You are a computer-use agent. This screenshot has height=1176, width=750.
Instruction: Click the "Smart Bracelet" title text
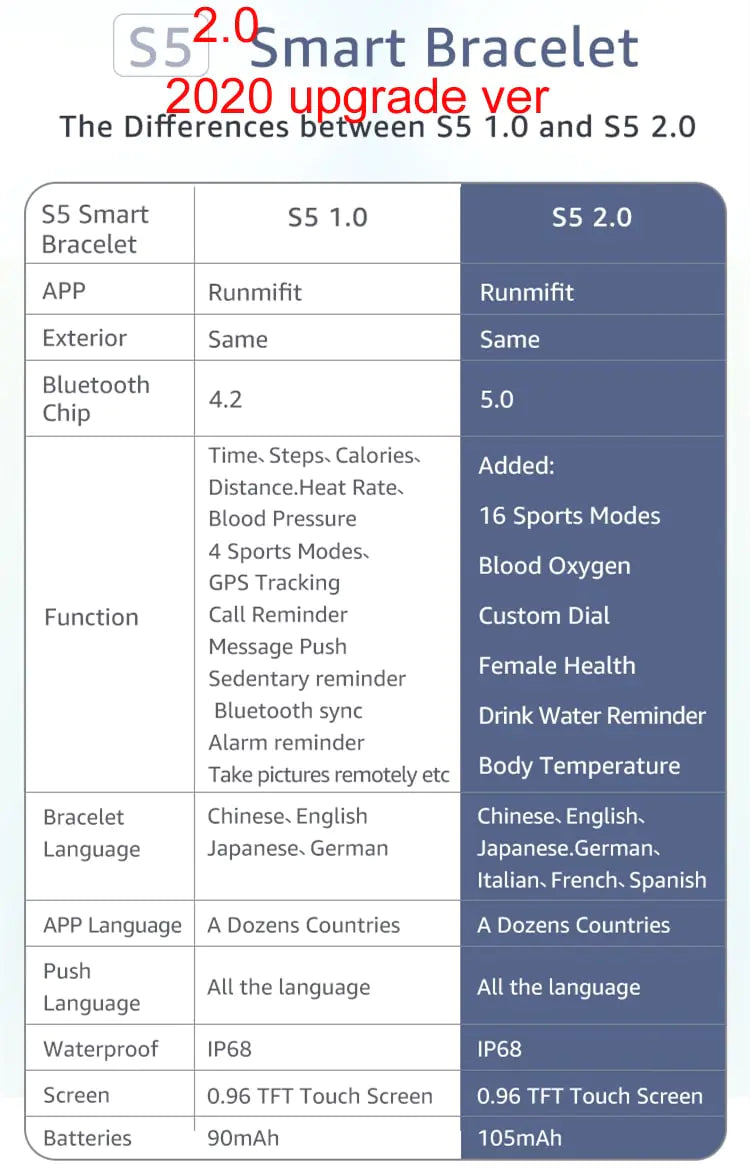[444, 47]
